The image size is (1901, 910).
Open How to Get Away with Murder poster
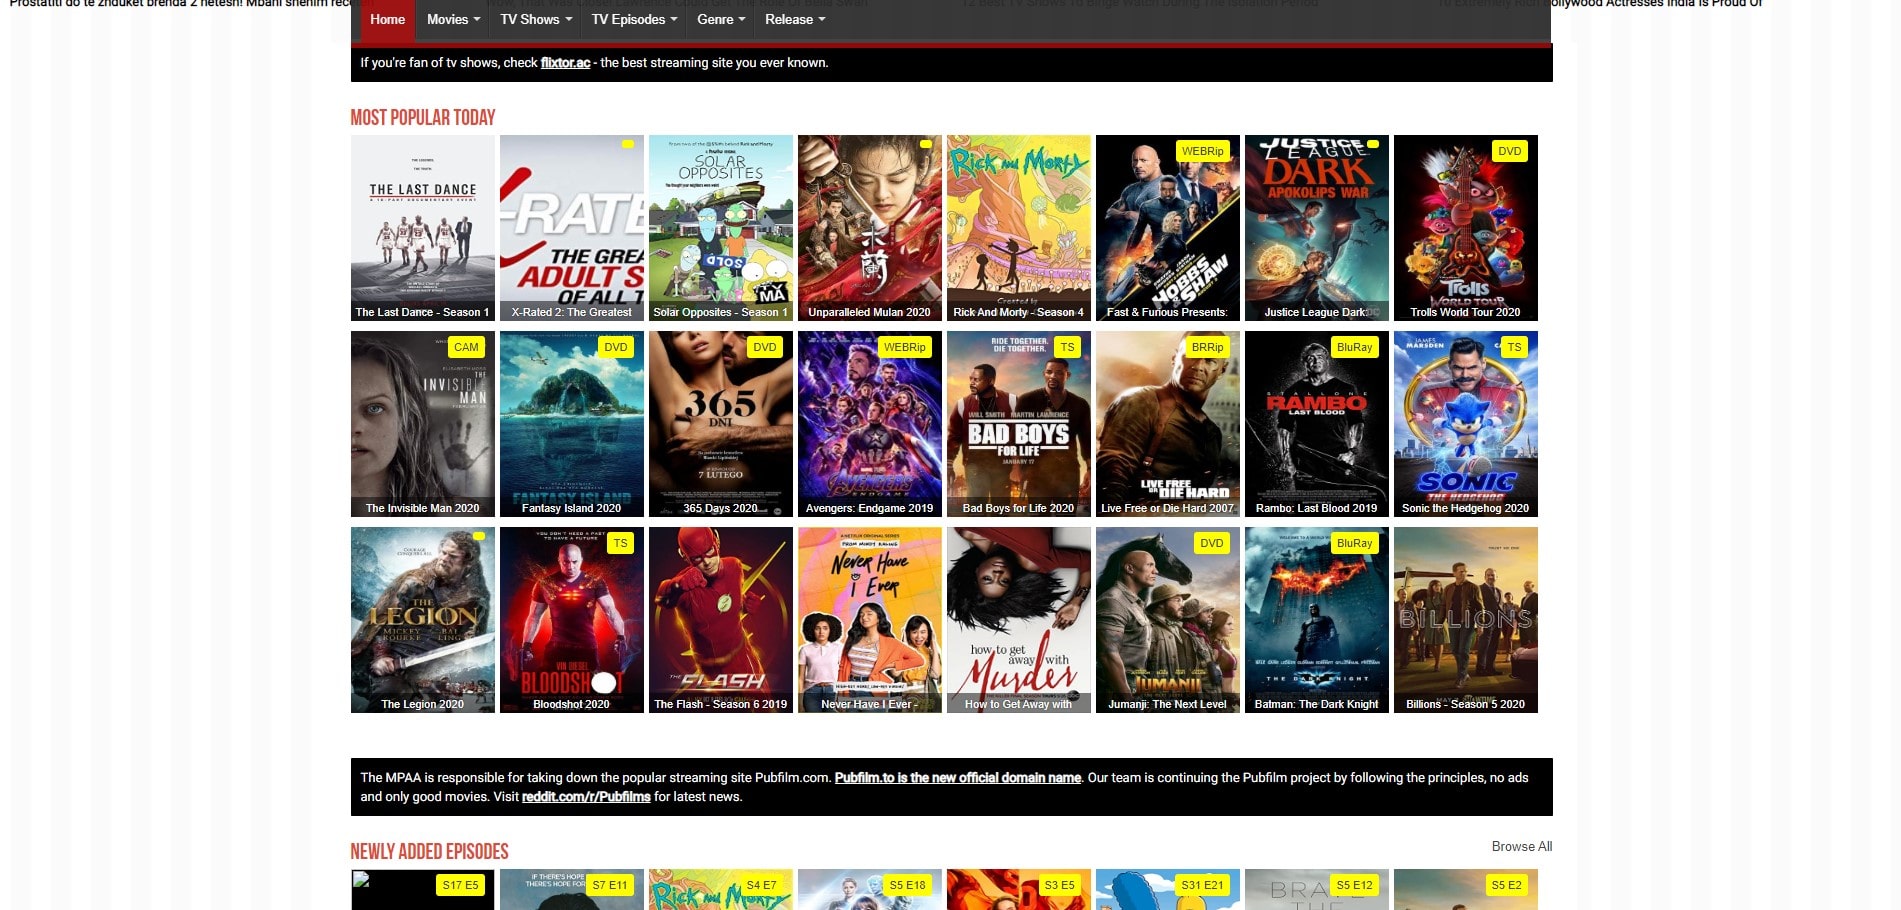pyautogui.click(x=1019, y=620)
